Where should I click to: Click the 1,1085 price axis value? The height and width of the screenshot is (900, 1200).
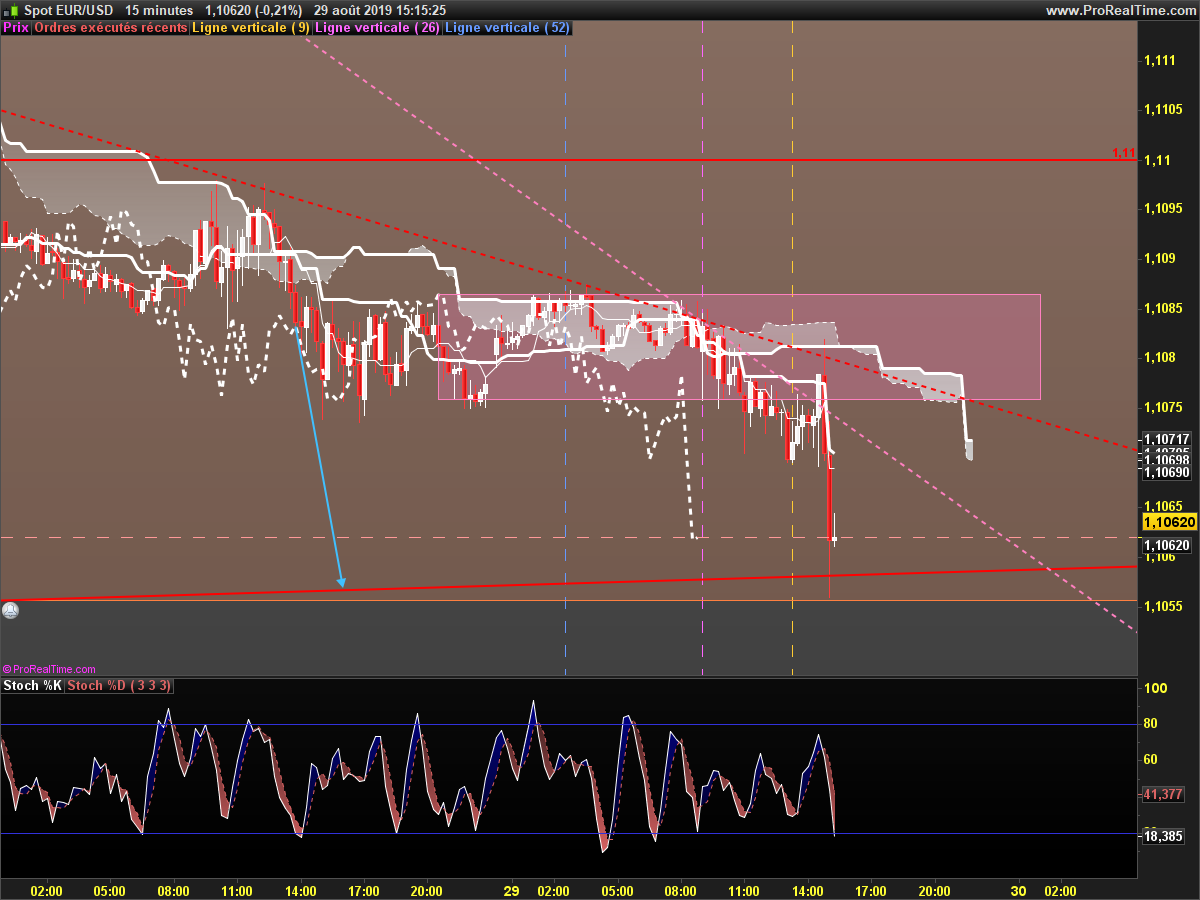point(1163,308)
